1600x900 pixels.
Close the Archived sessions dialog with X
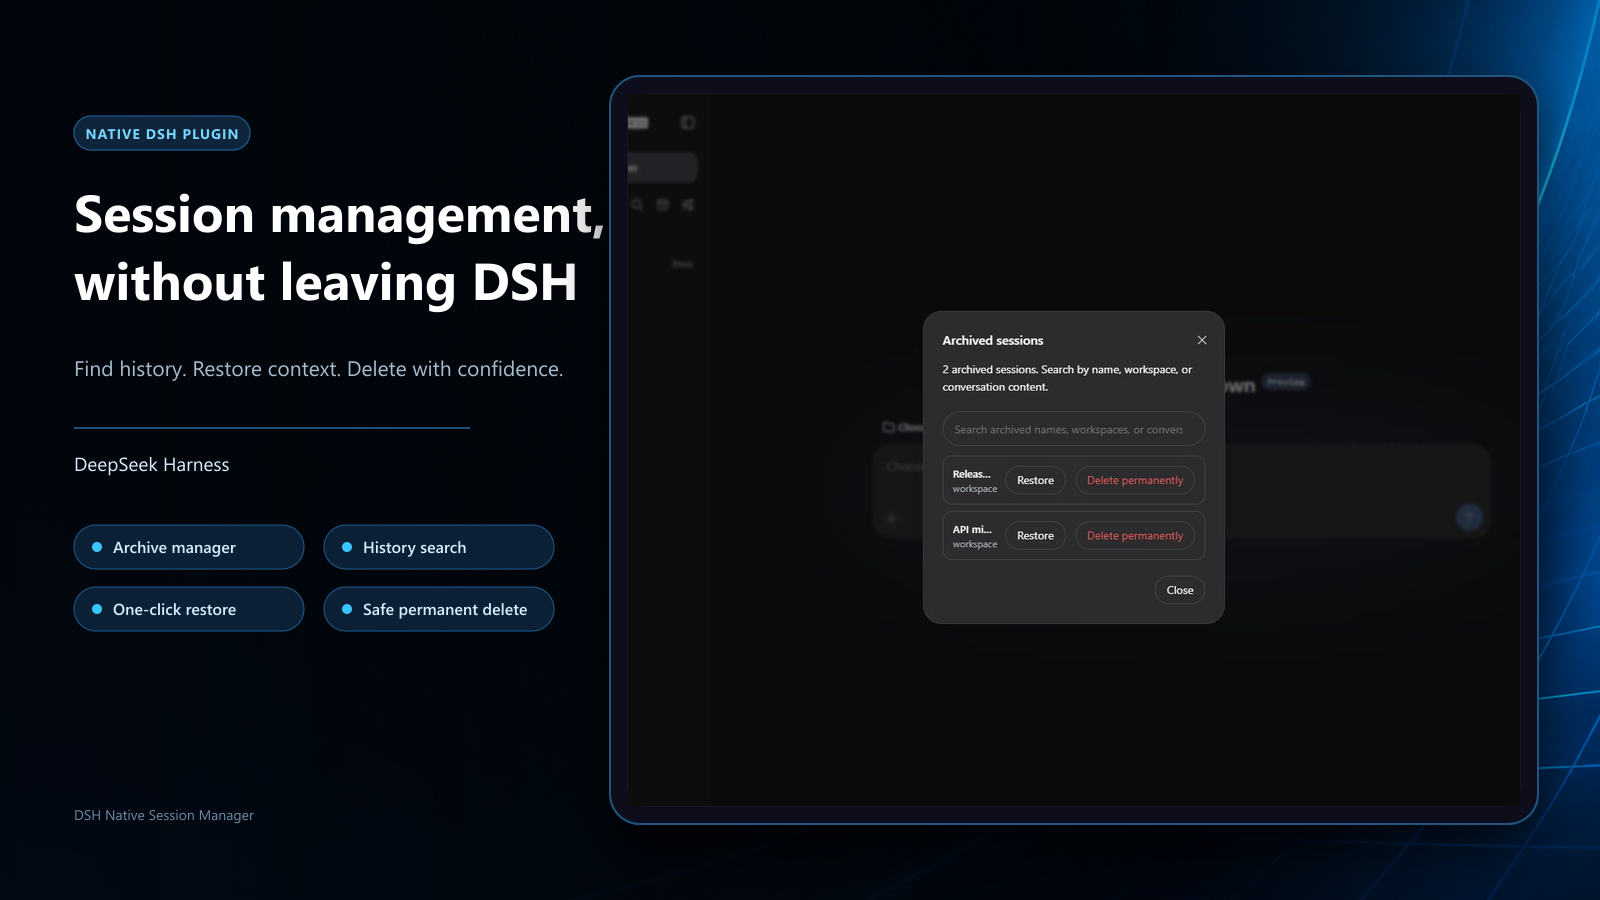1202,340
